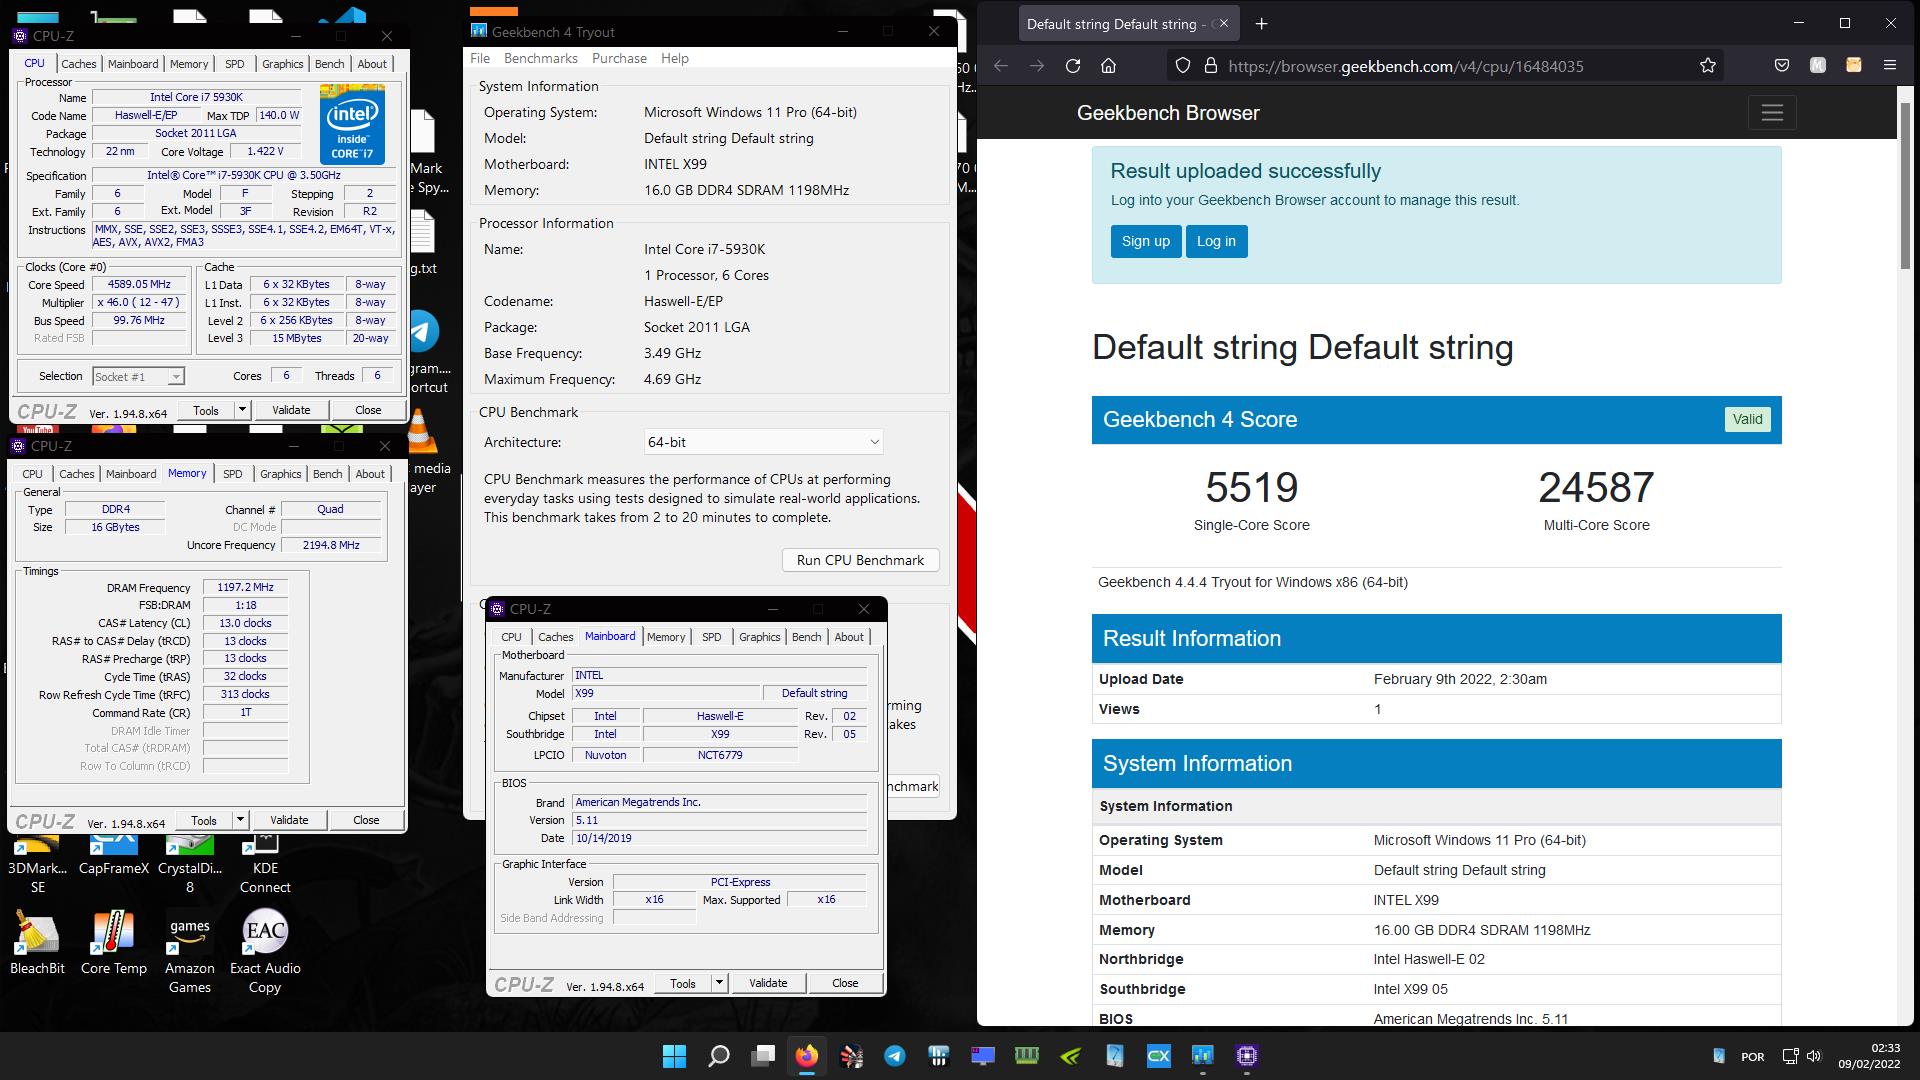Click the Firefox home icon
The width and height of the screenshot is (1920, 1080).
pyautogui.click(x=1108, y=66)
